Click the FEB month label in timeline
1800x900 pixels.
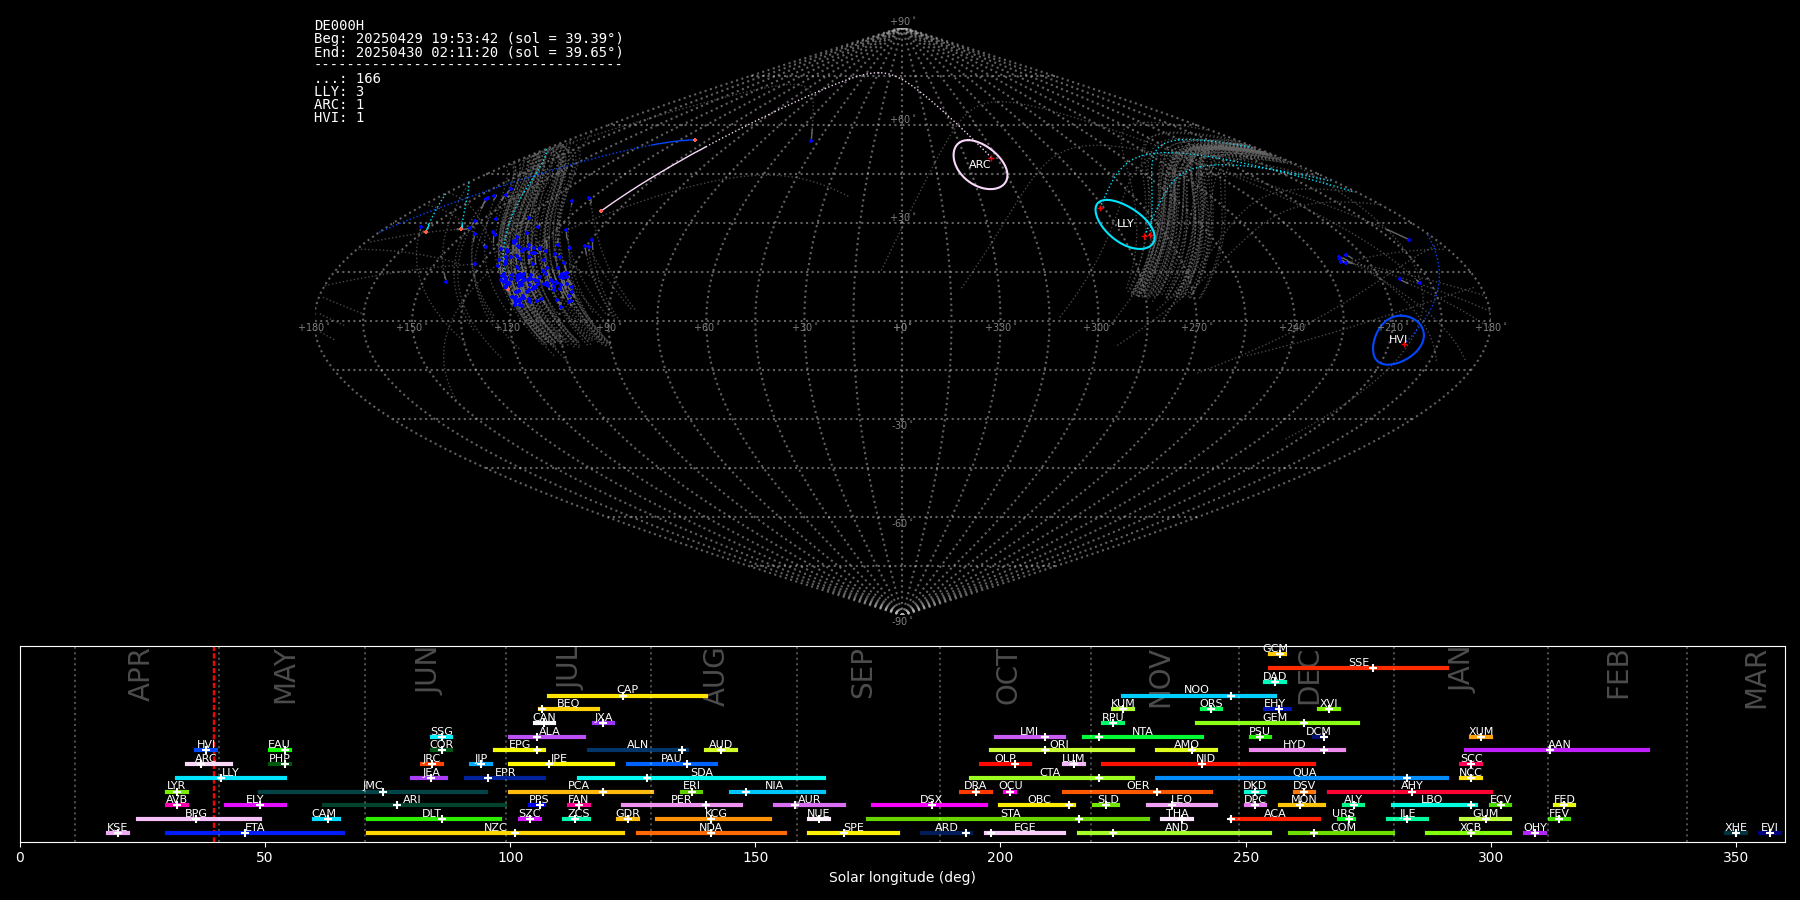(x=1618, y=674)
